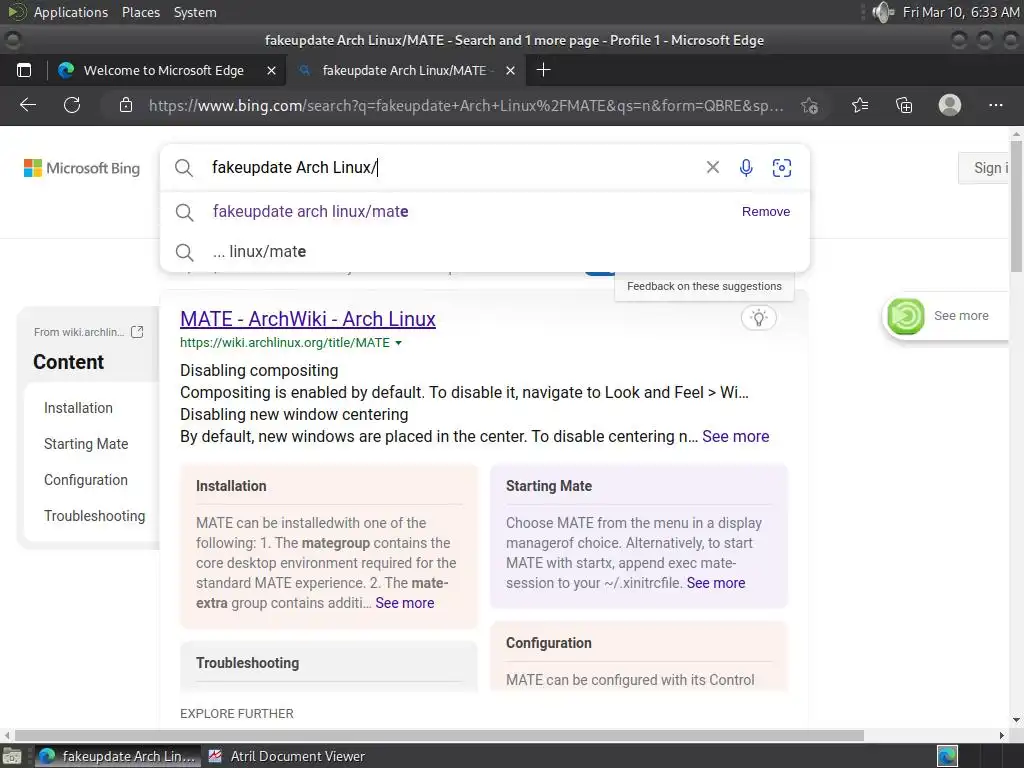Switch to fakeupdate Arch Linux/MATE tab
The width and height of the screenshot is (1024, 768).
405,71
